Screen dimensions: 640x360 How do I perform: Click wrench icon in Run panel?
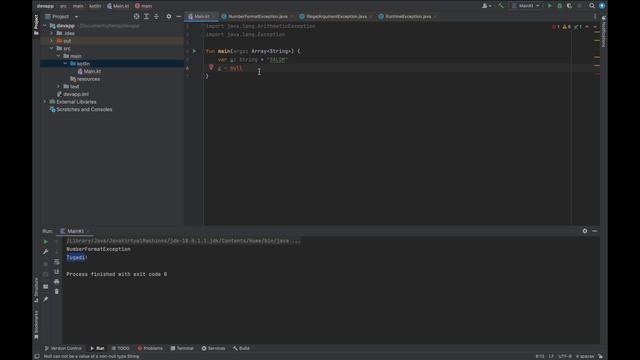click(46, 252)
